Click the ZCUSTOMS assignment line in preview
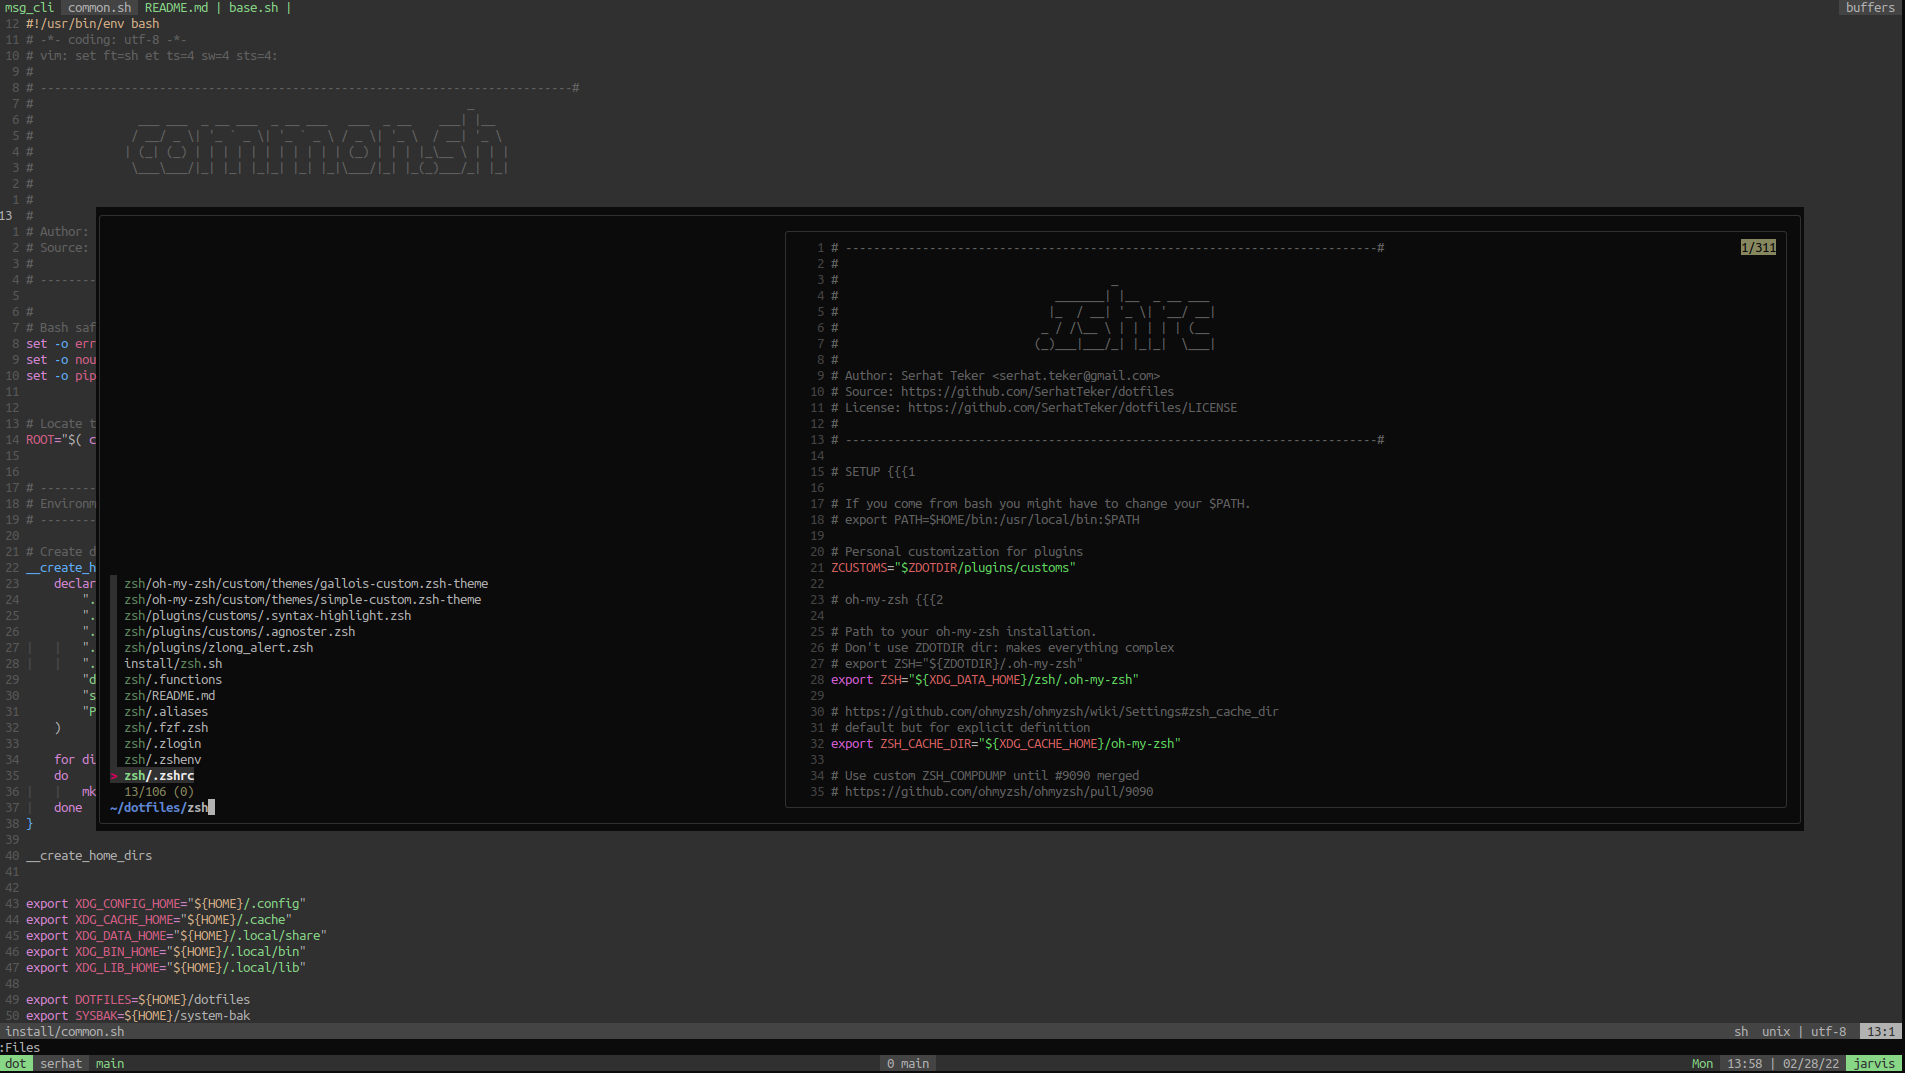The image size is (1905, 1073). click(x=953, y=567)
